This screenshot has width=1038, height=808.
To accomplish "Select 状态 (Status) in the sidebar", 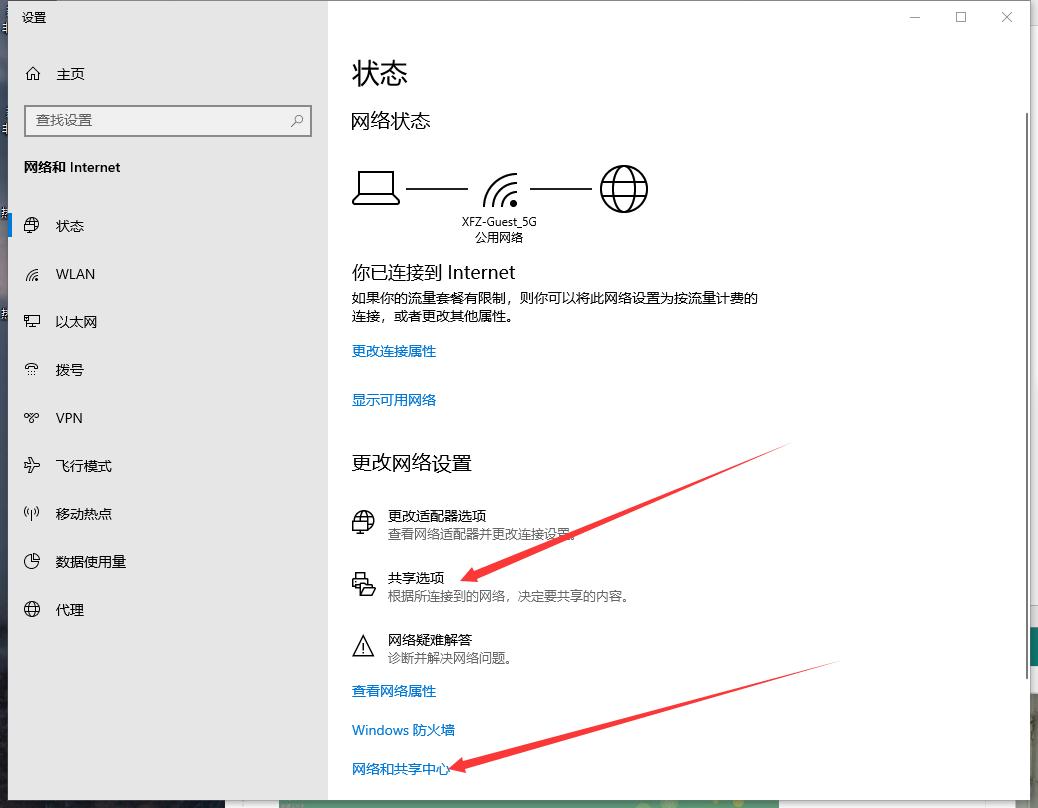I will click(69, 226).
